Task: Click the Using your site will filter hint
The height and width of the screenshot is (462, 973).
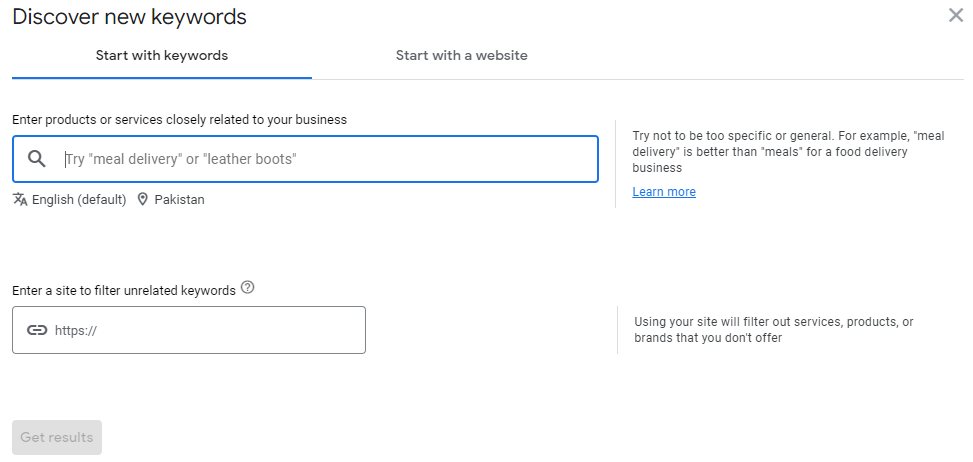Action: (x=774, y=330)
